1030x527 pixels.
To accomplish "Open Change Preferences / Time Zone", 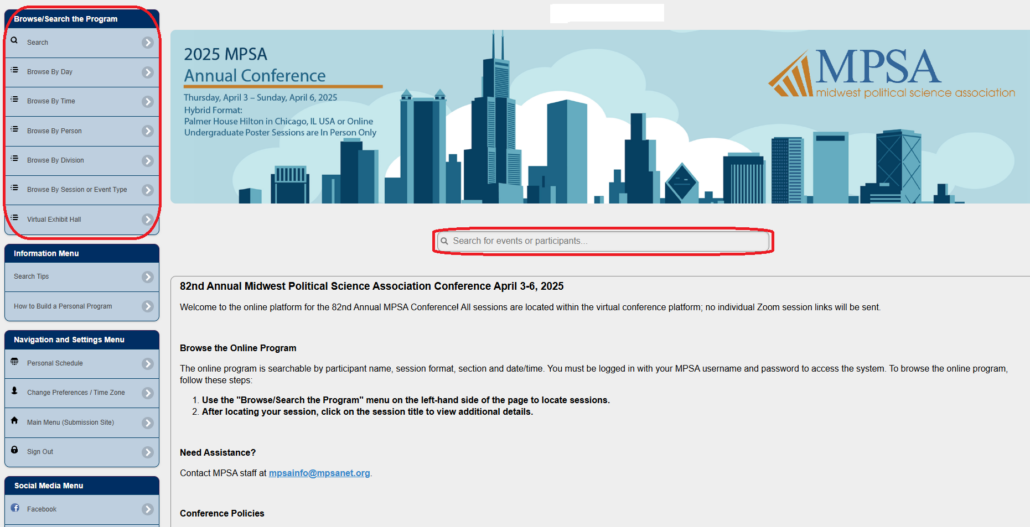I will [82, 393].
